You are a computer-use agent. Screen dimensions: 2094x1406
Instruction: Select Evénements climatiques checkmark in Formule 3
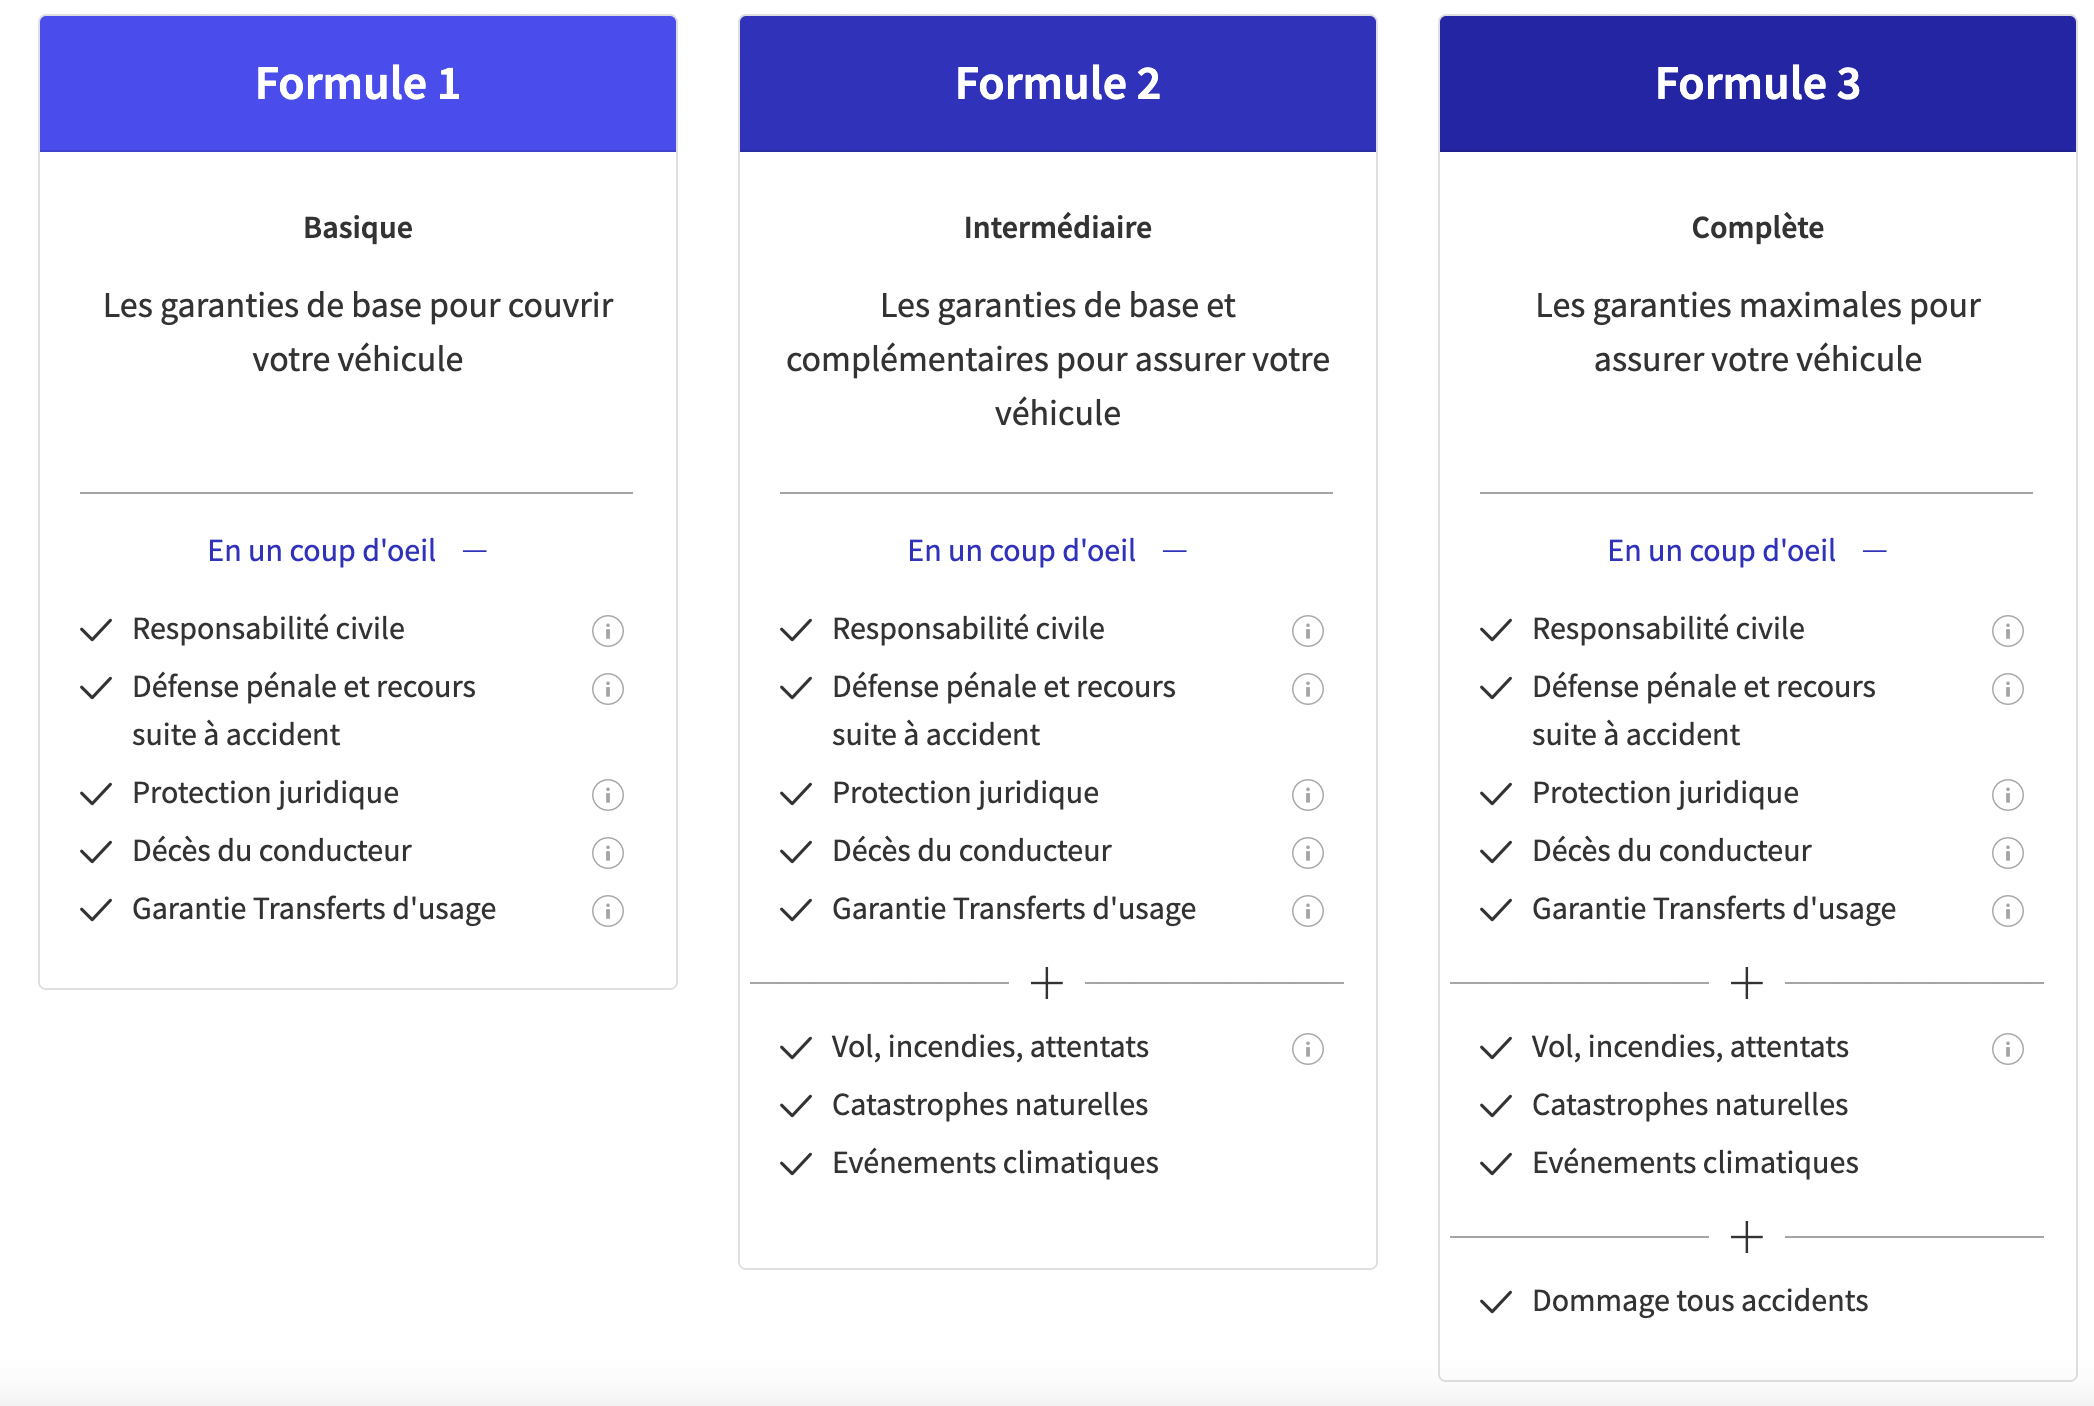(1495, 1164)
